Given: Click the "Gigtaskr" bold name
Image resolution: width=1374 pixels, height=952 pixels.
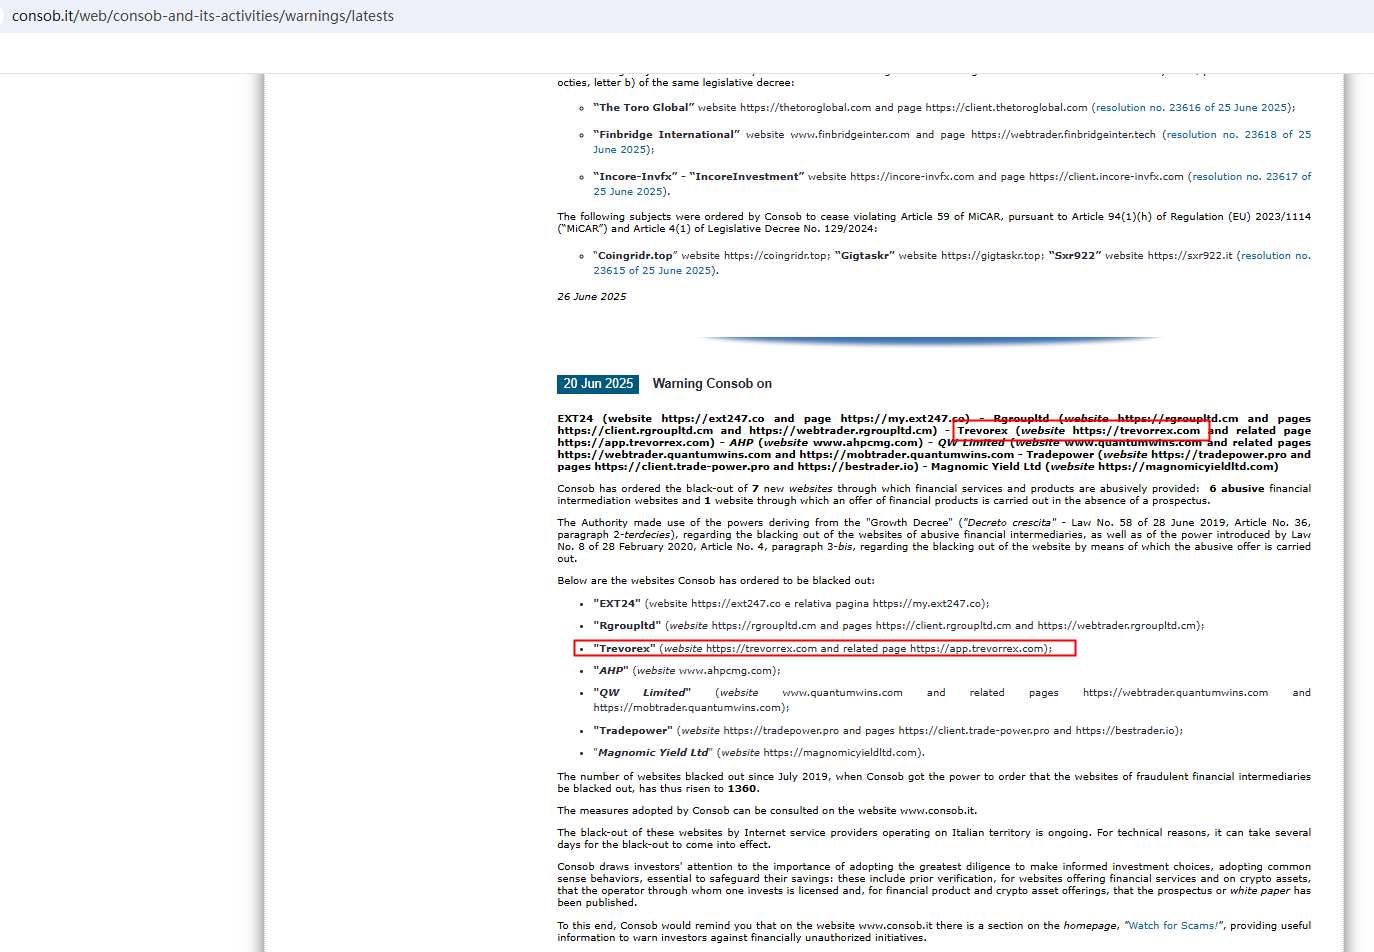Looking at the screenshot, I should pyautogui.click(x=865, y=256).
